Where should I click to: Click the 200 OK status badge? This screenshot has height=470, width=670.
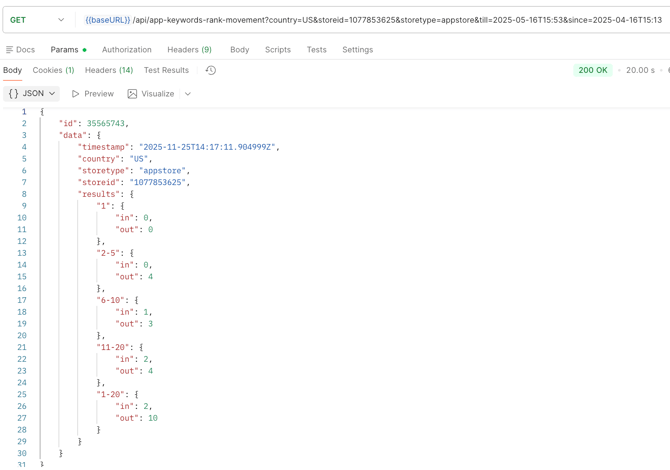pyautogui.click(x=593, y=71)
